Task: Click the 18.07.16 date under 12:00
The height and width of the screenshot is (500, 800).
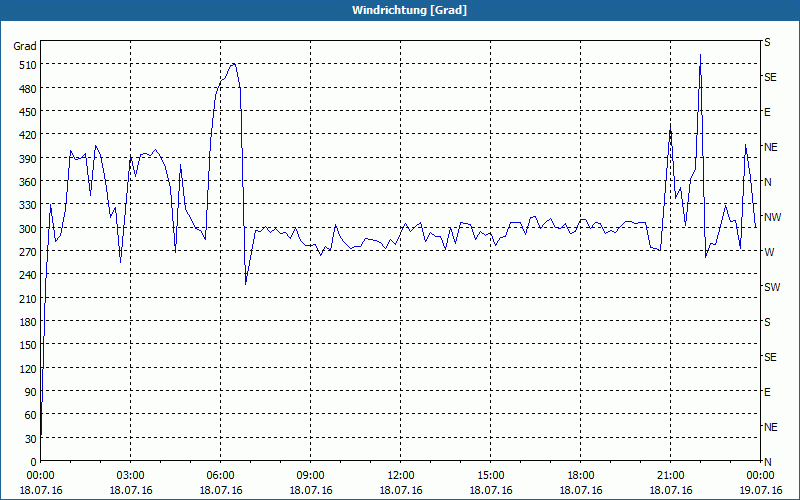Action: point(401,490)
